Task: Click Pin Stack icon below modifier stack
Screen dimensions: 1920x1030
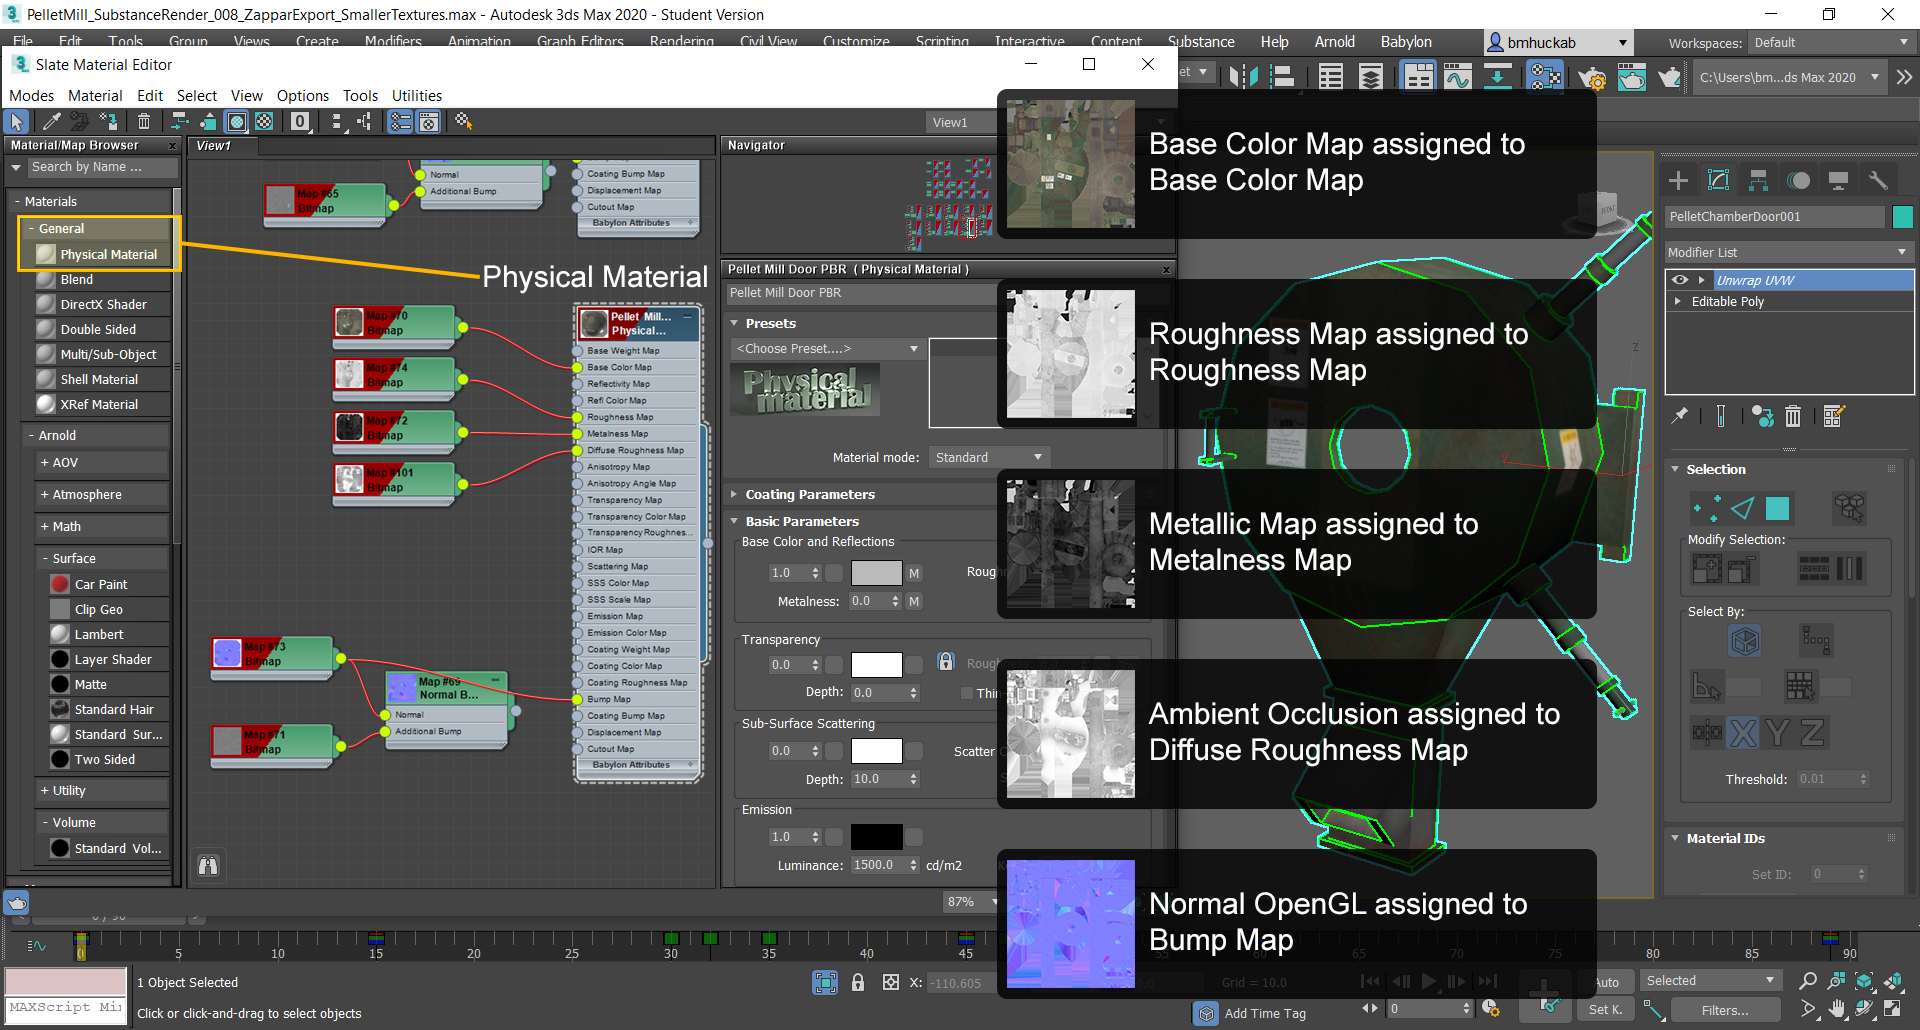Action: pos(1680,416)
